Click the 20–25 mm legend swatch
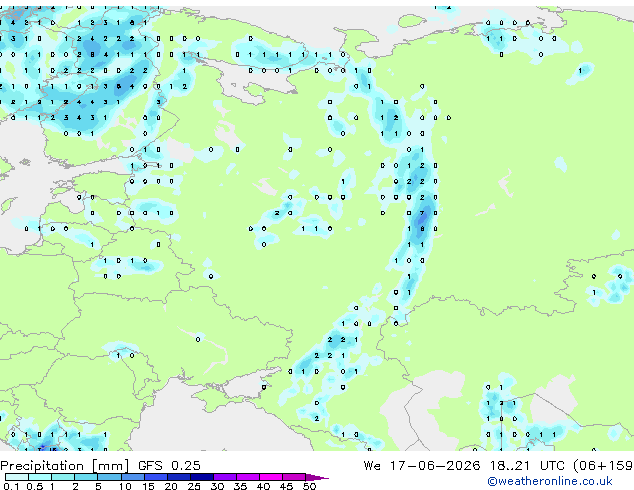Viewport: 634px width, 490px height. click(178, 477)
